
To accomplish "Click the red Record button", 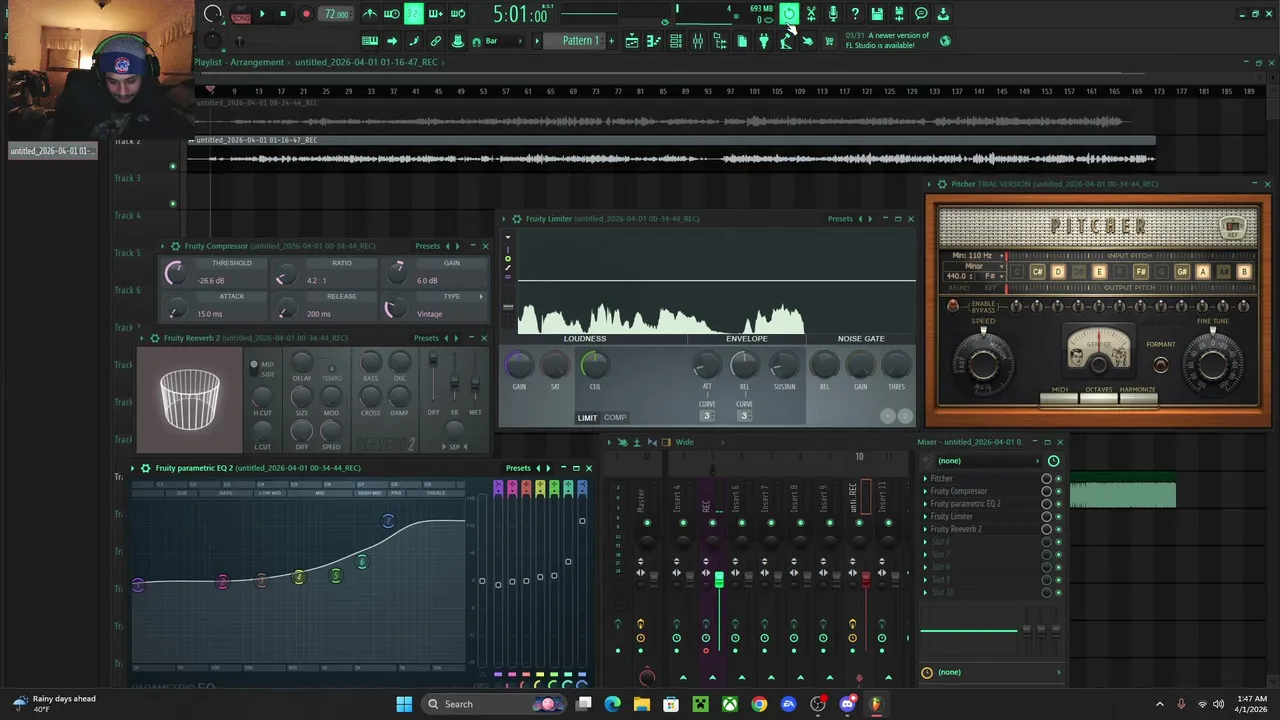I will tap(306, 14).
